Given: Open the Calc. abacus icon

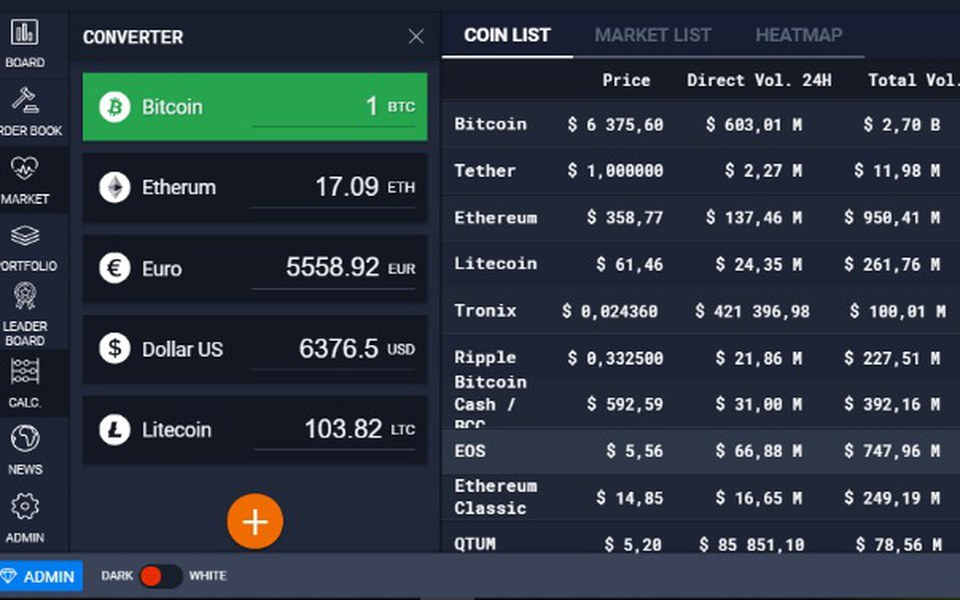Looking at the screenshot, I should pyautogui.click(x=24, y=372).
